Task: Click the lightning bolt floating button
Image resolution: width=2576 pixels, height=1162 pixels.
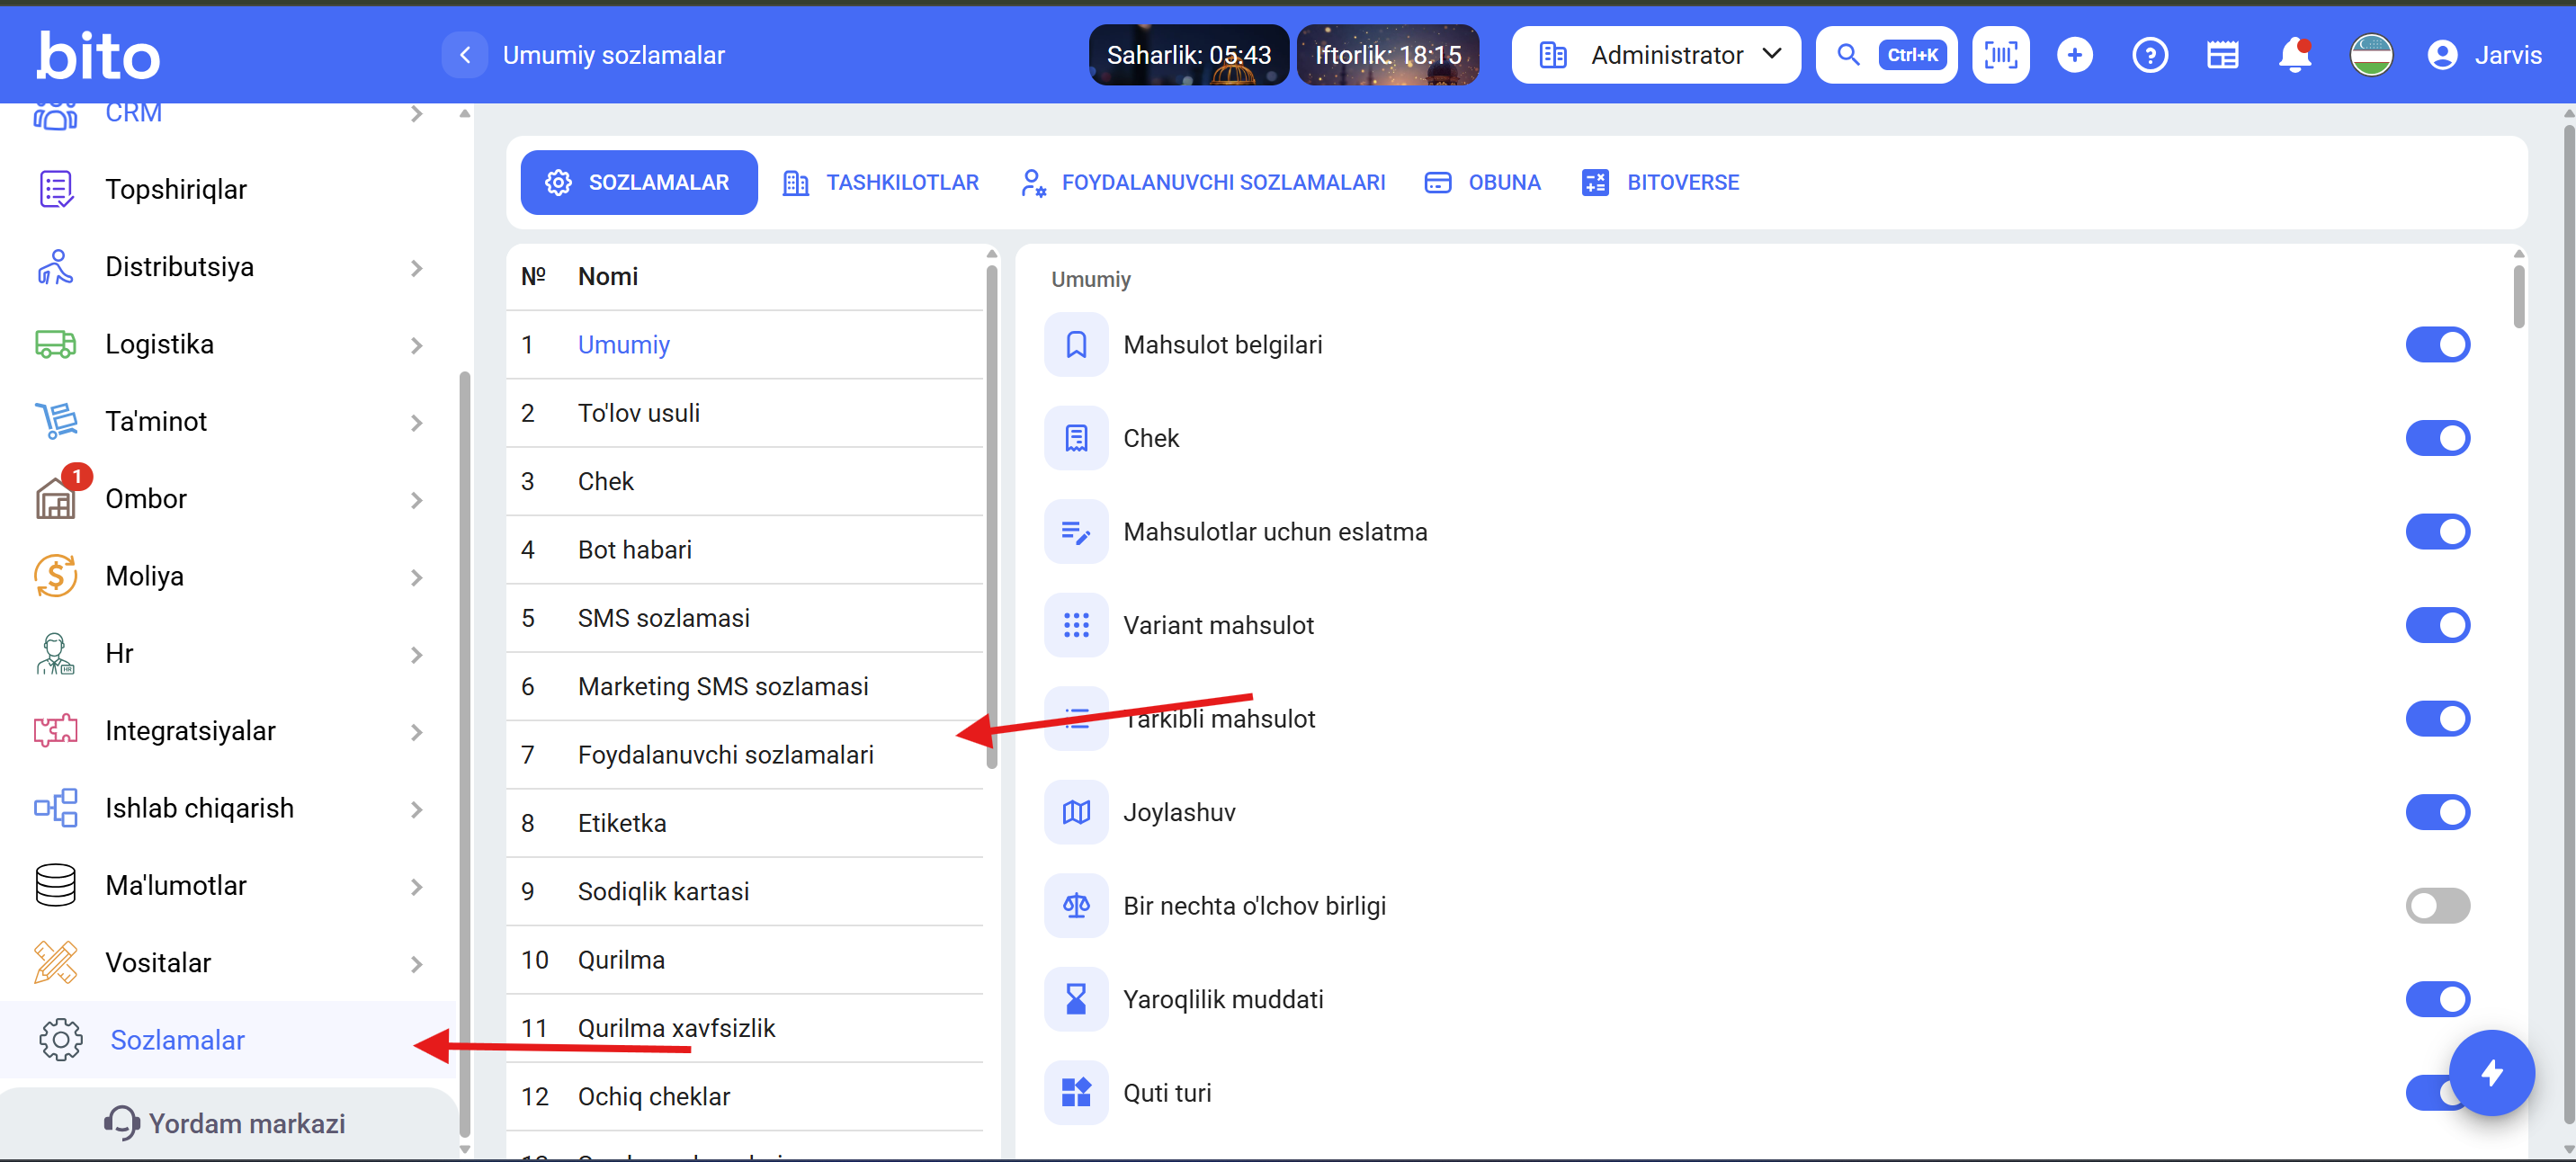Action: 2491,1072
